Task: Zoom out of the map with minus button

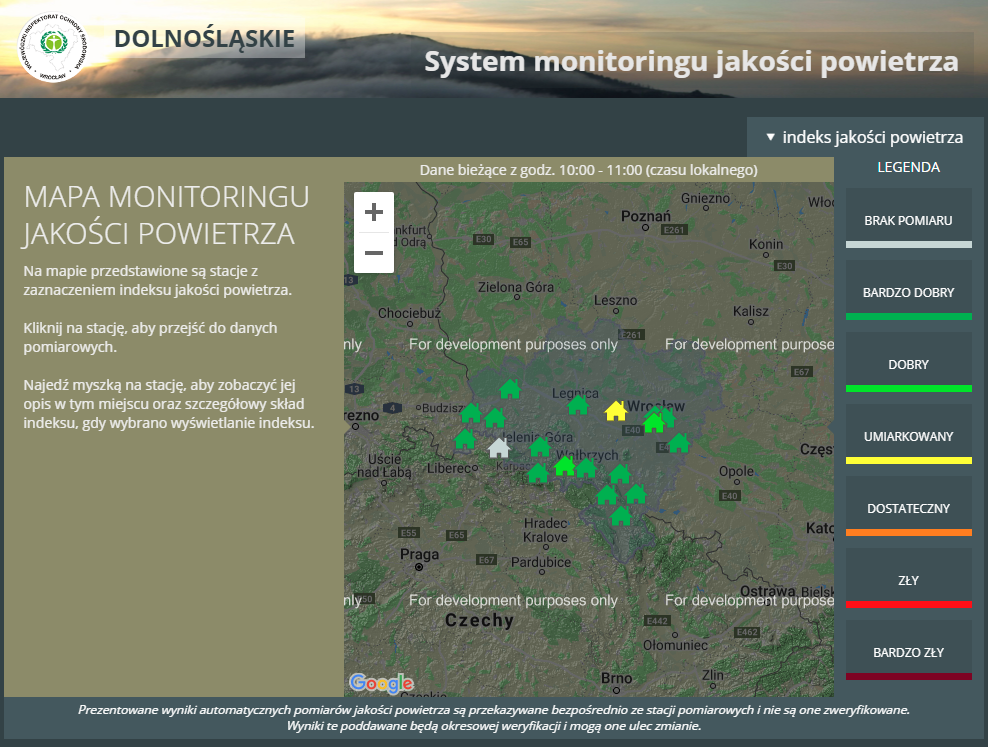Action: coord(374,253)
